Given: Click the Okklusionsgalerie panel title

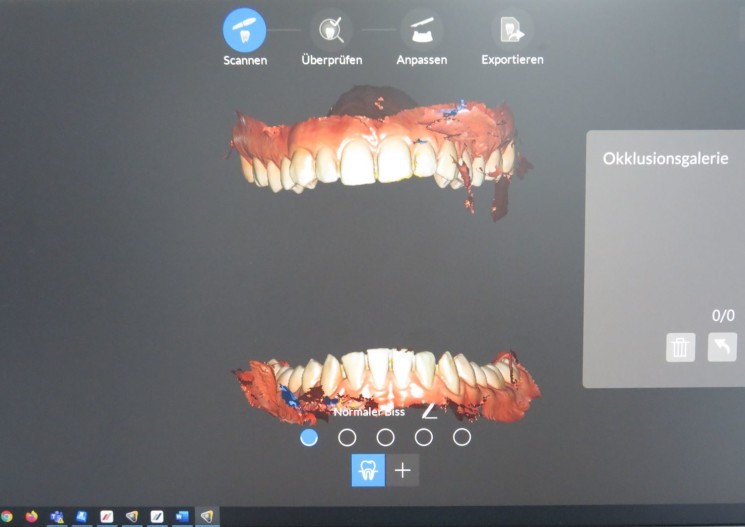Looking at the screenshot, I should (x=665, y=158).
